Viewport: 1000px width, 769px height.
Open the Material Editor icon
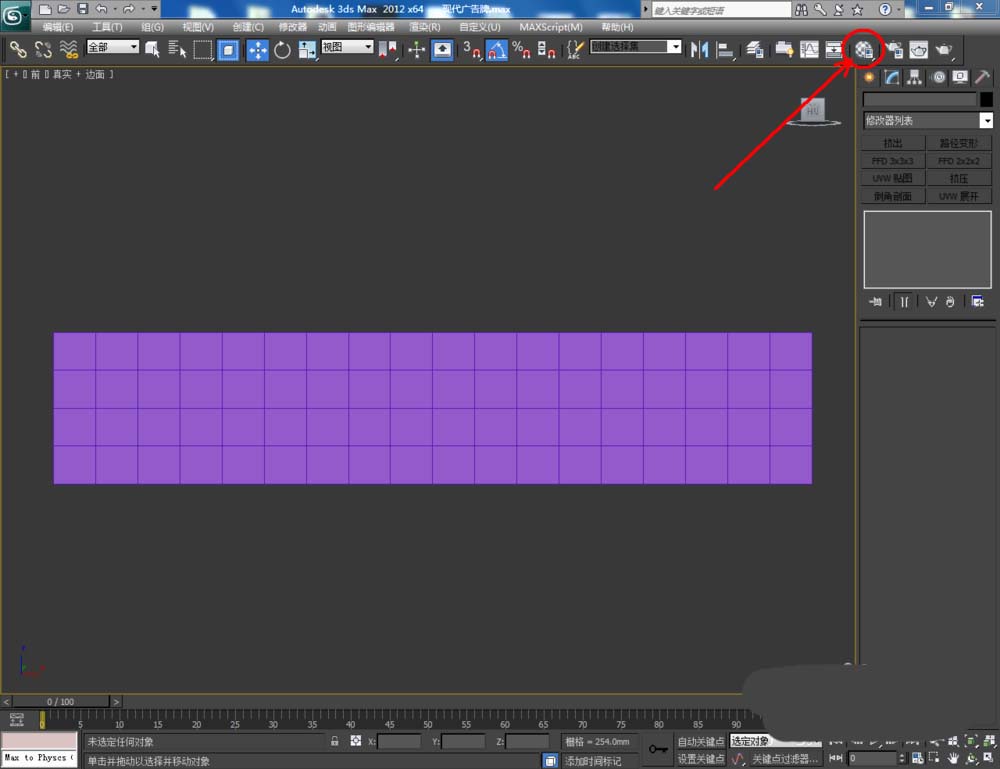coord(864,50)
